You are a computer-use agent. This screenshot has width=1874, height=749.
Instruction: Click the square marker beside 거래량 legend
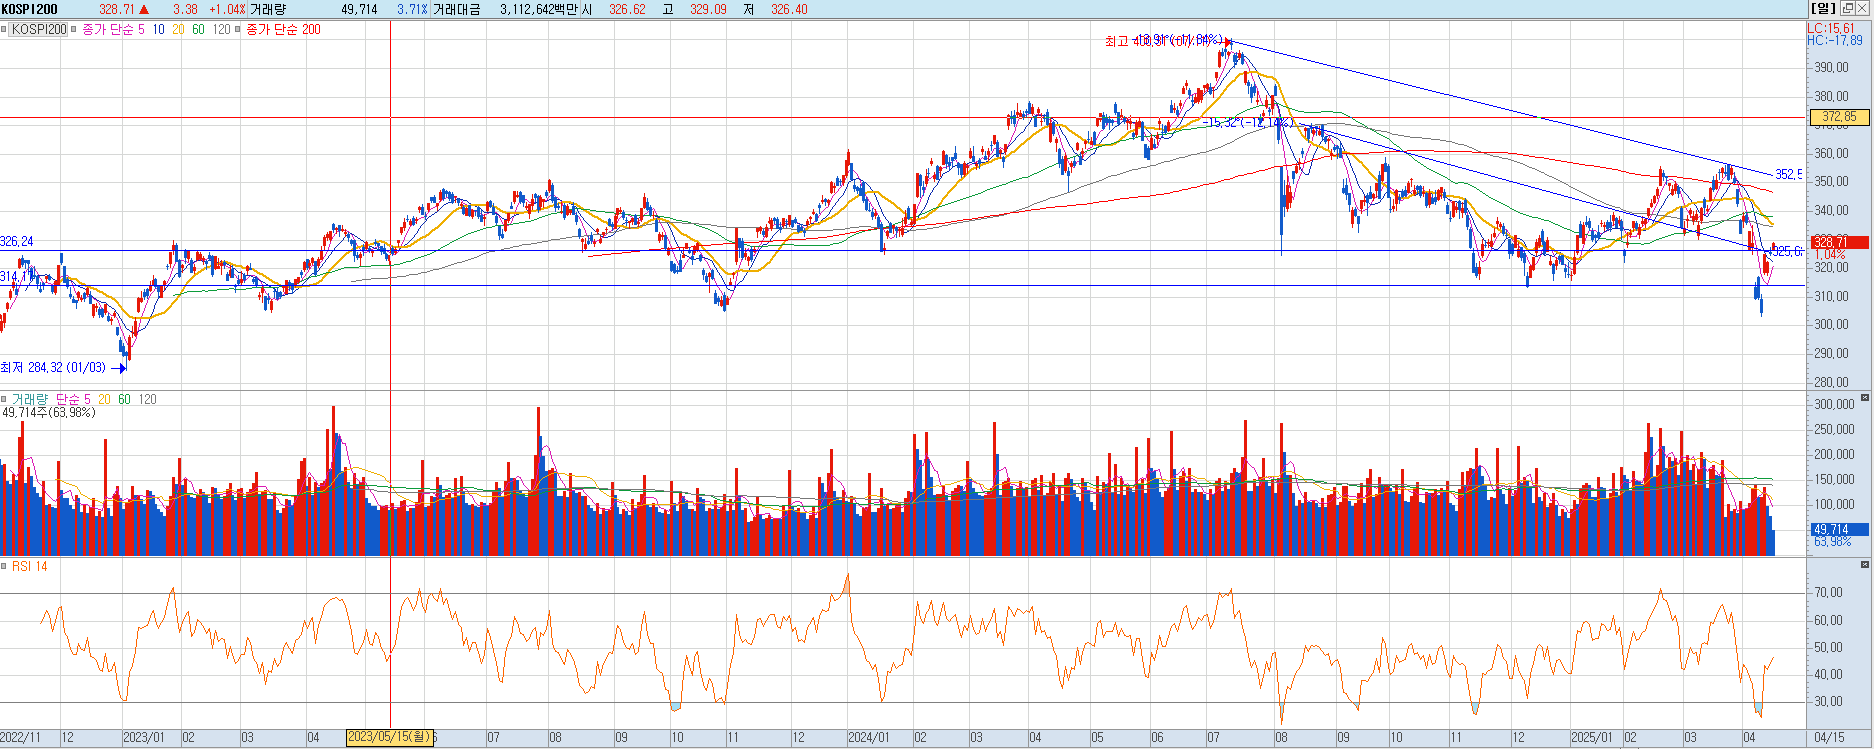click(x=4, y=399)
